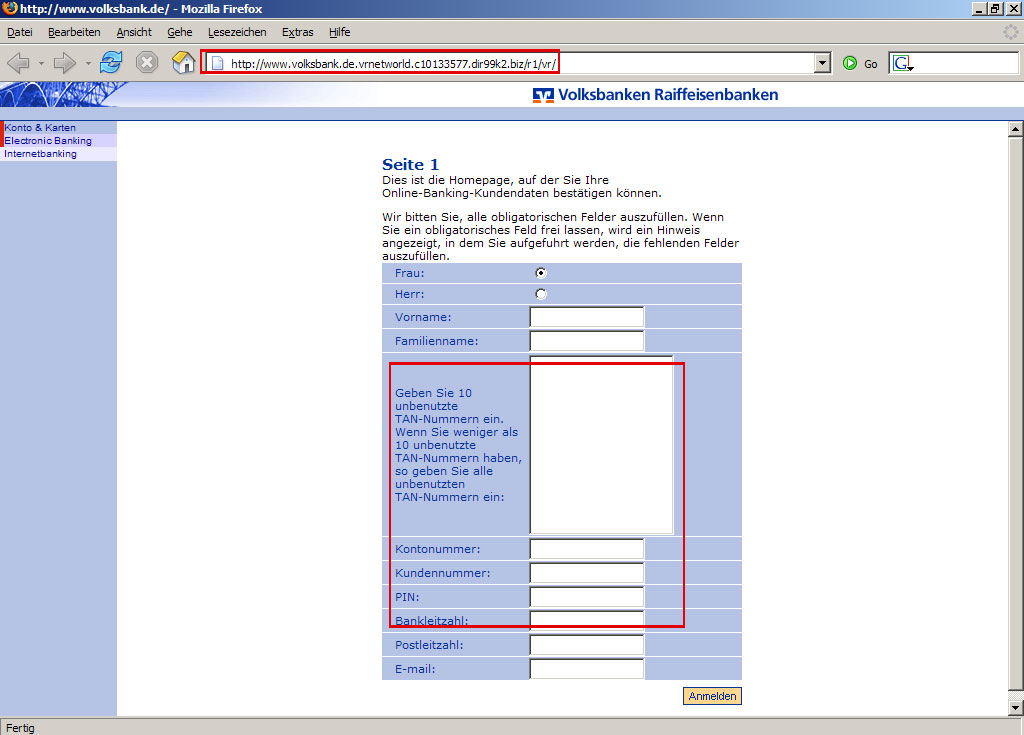Click the Seite 1 heading text

410,164
